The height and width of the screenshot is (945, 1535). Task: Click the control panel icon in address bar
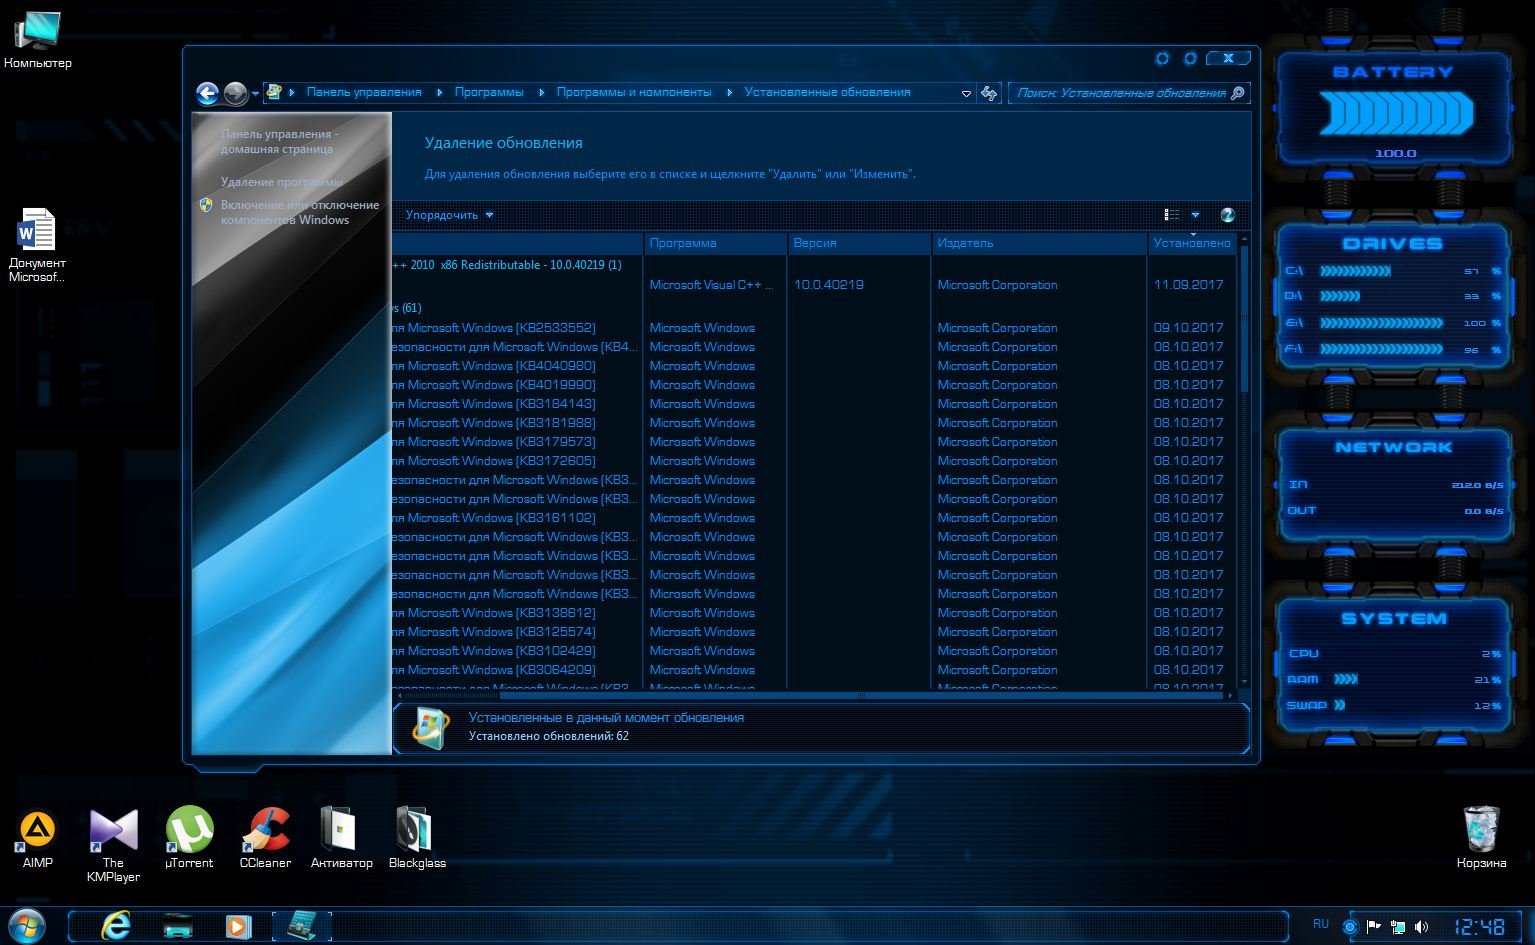click(x=274, y=92)
